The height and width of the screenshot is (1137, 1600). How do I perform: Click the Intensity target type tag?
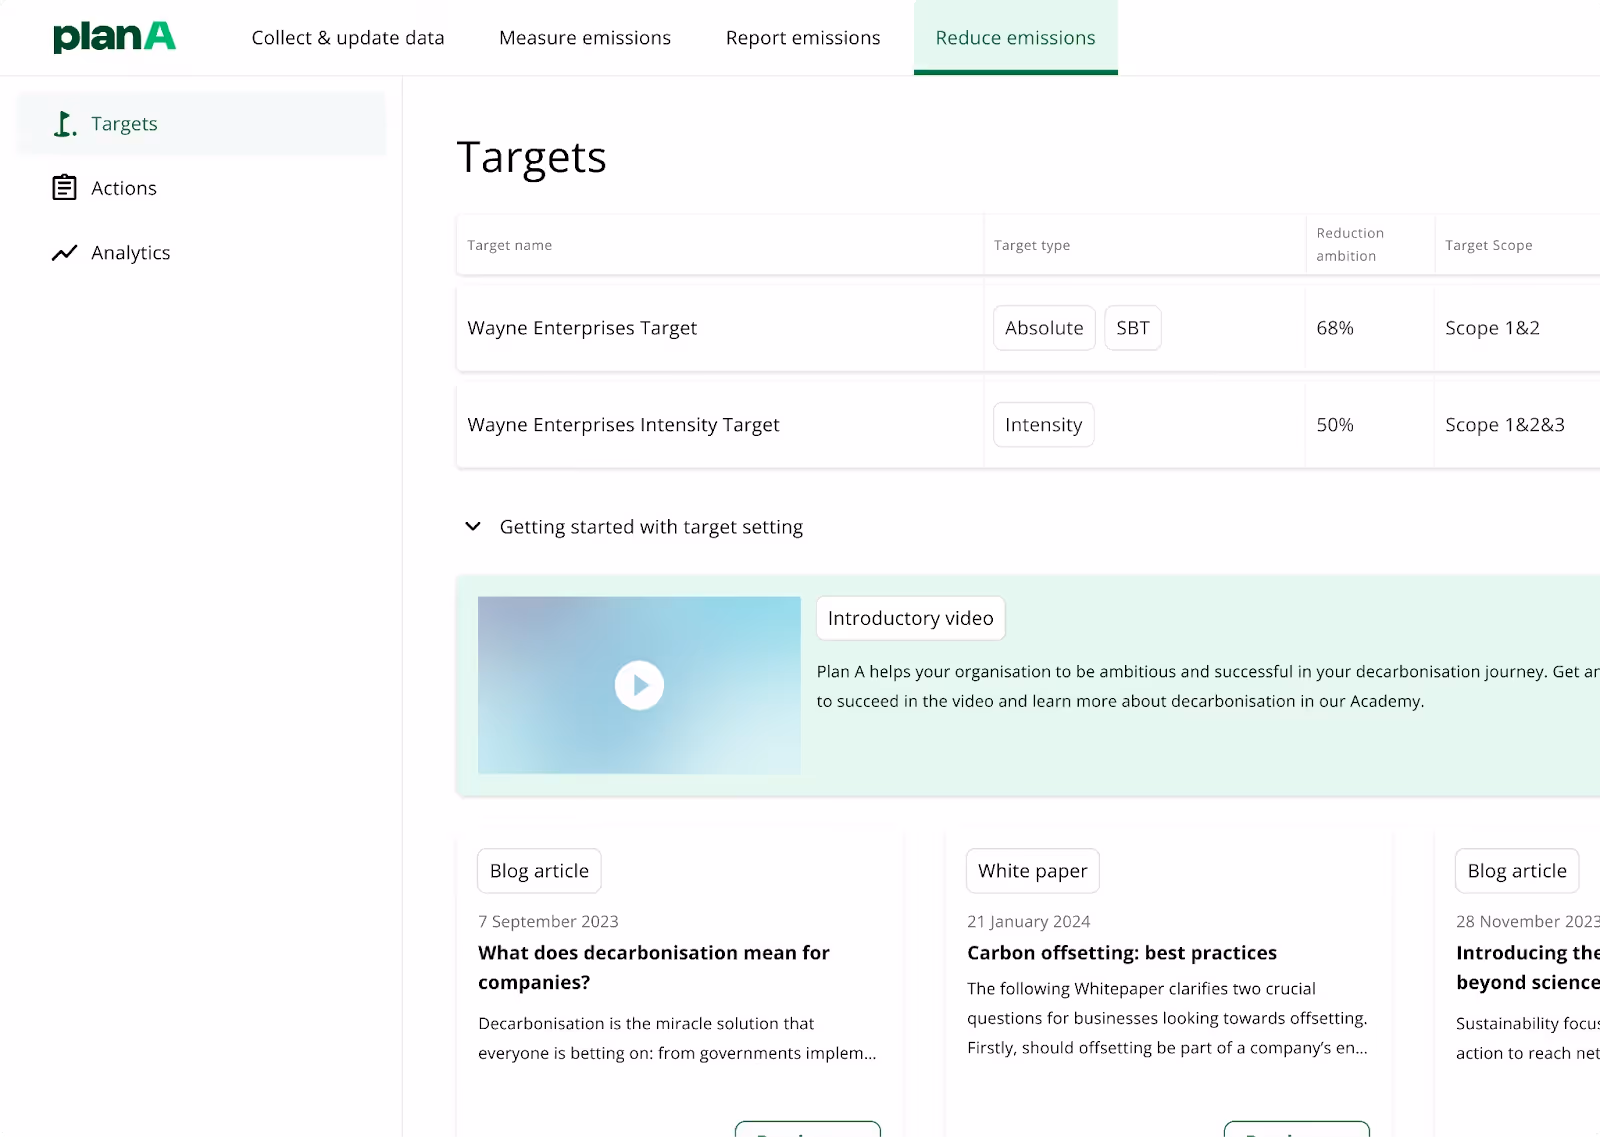[1043, 424]
